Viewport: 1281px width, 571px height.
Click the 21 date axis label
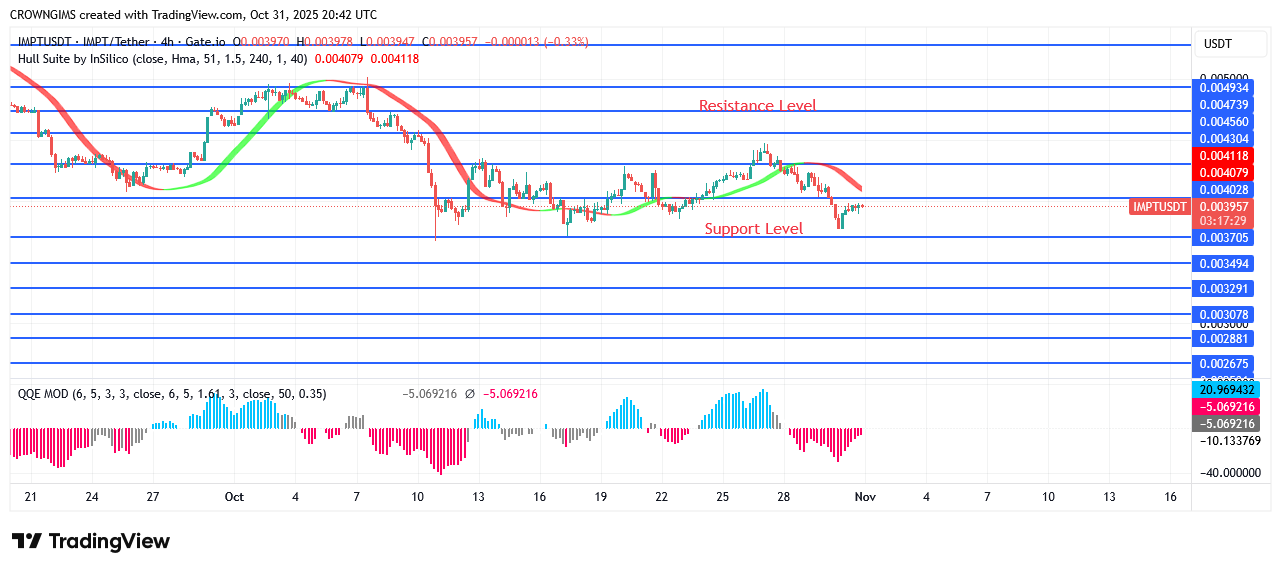point(31,497)
